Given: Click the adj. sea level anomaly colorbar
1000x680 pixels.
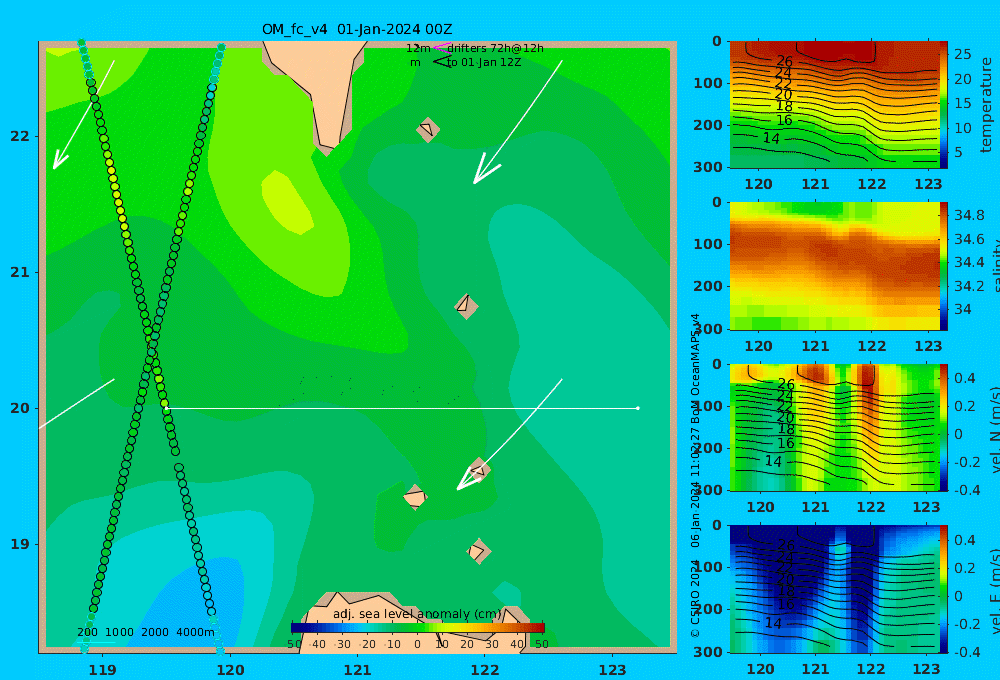Looking at the screenshot, I should [x=418, y=628].
